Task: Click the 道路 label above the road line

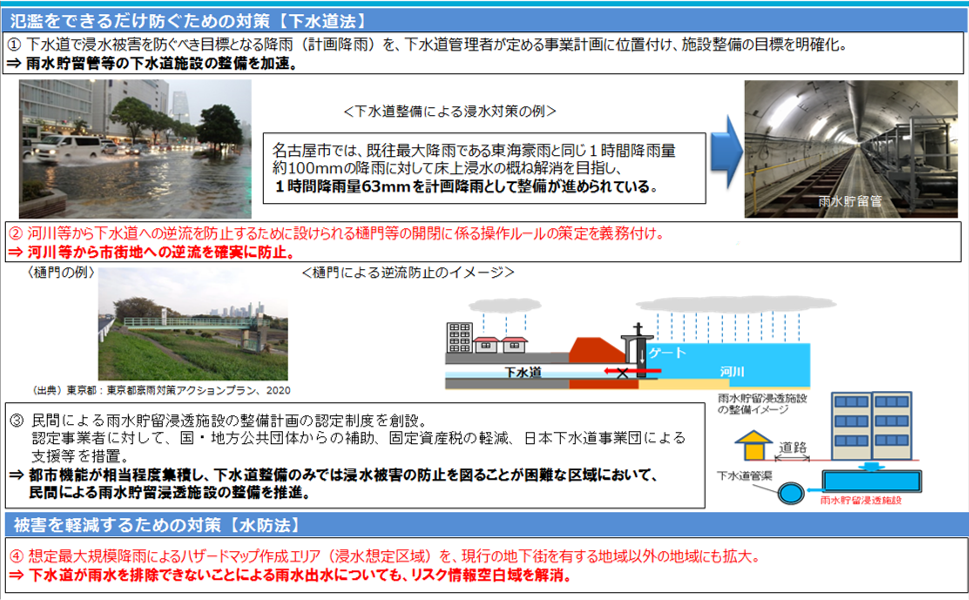Action: (793, 447)
